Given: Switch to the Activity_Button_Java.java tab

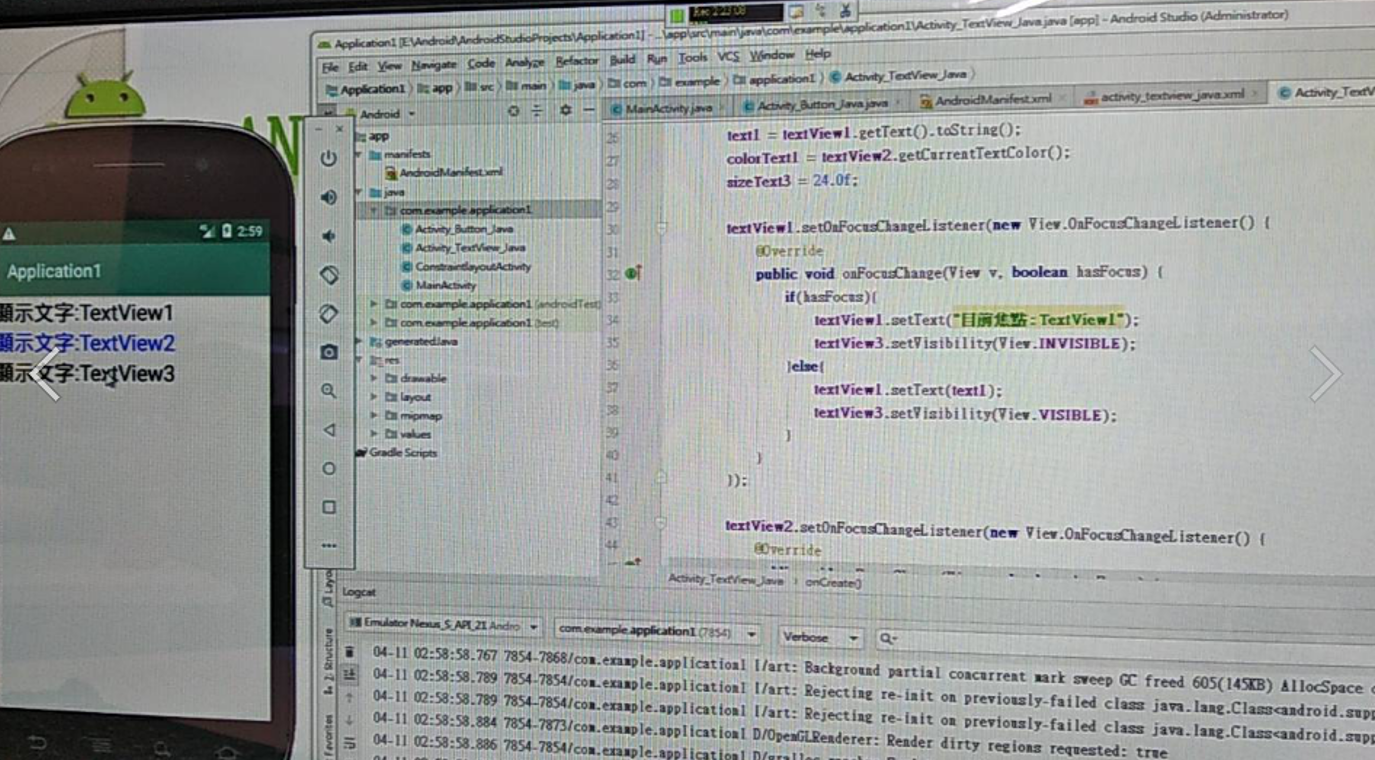Looking at the screenshot, I should point(820,104).
